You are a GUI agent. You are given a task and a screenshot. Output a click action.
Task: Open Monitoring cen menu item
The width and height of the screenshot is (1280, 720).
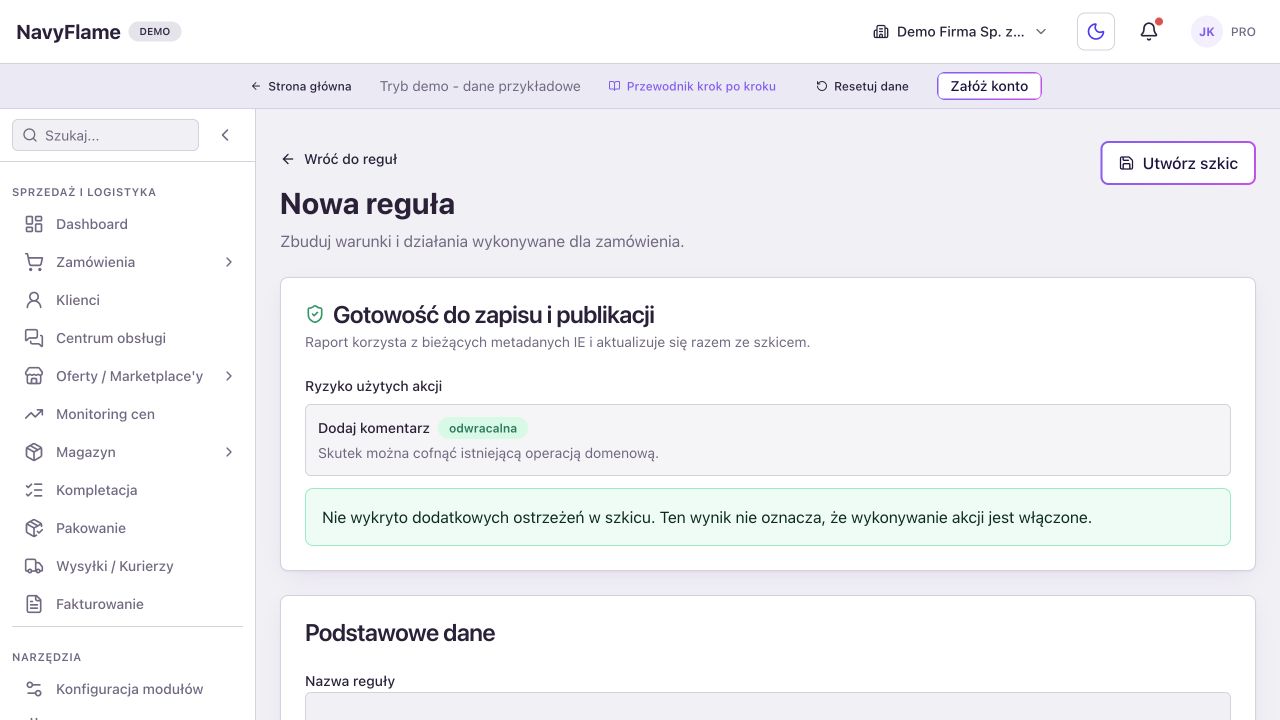coord(127,414)
